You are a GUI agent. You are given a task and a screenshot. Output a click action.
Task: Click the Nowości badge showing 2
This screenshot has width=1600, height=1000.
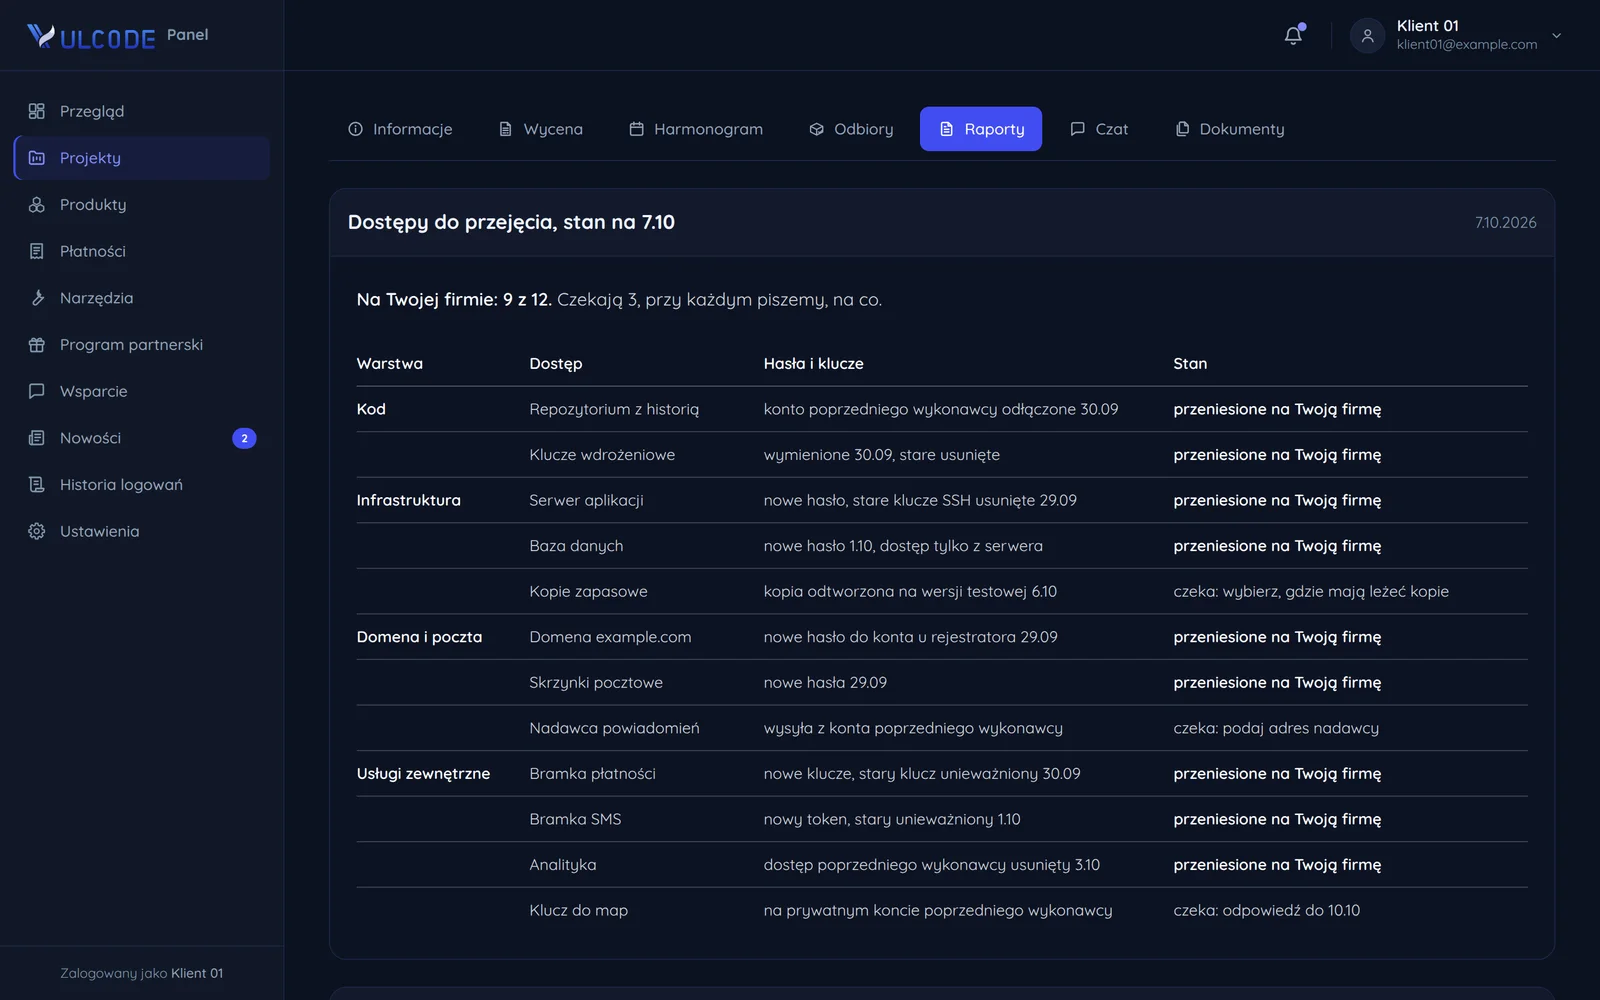pos(244,438)
